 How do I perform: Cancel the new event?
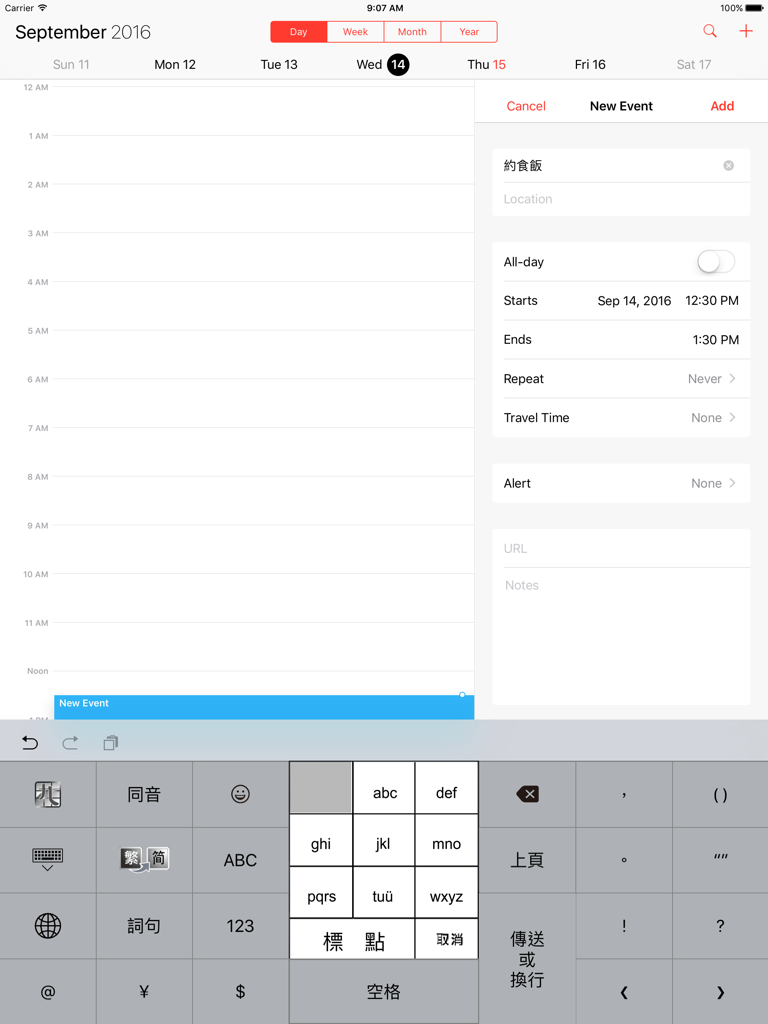526,106
